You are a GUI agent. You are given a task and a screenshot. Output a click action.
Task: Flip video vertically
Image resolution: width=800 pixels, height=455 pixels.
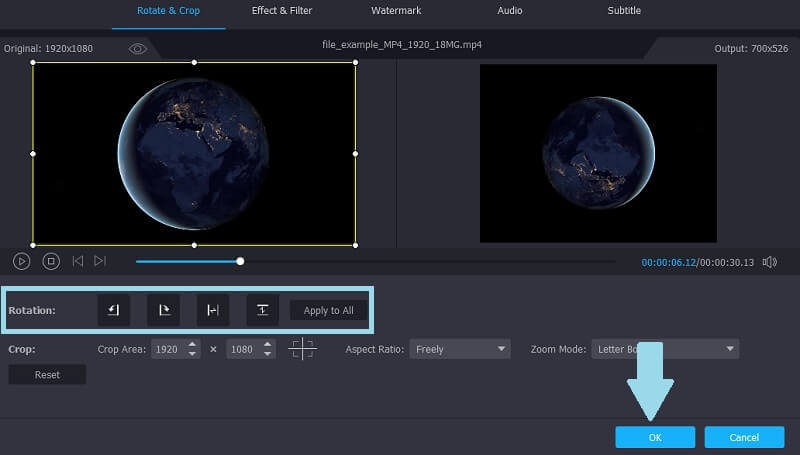coord(262,310)
